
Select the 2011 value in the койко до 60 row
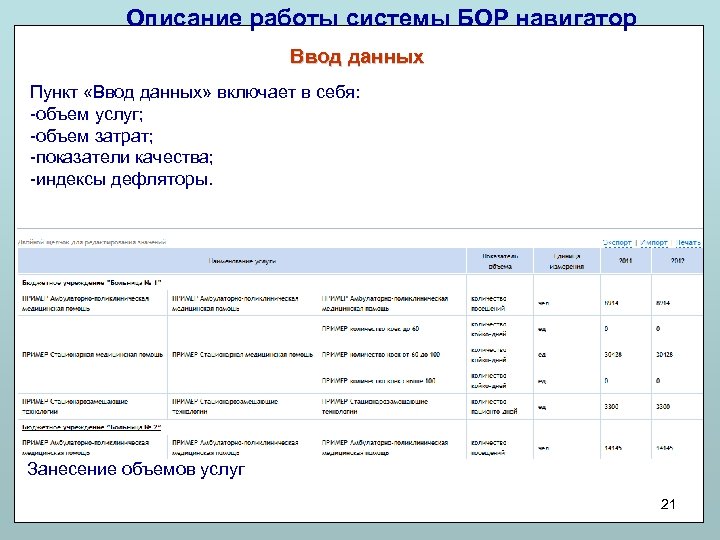click(607, 329)
